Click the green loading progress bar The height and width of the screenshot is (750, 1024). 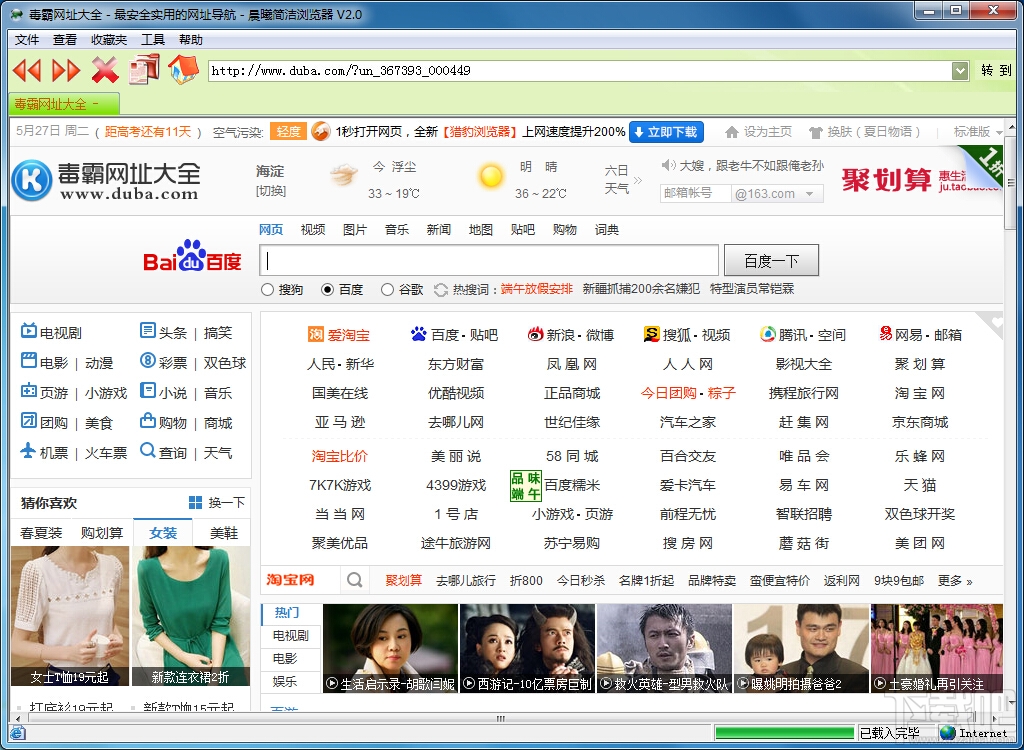tap(784, 732)
